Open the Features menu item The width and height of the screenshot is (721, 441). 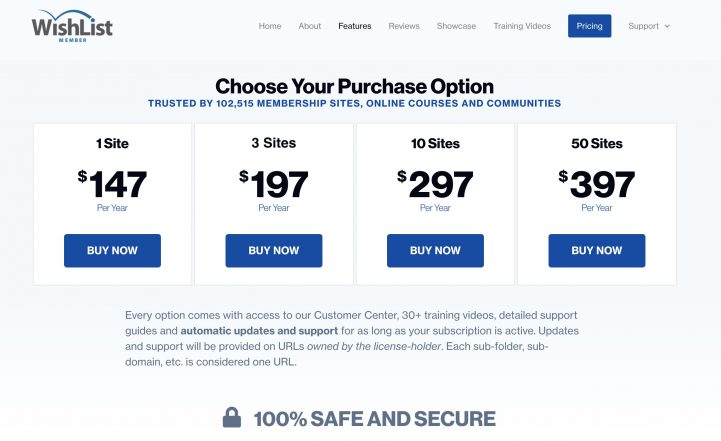(355, 26)
